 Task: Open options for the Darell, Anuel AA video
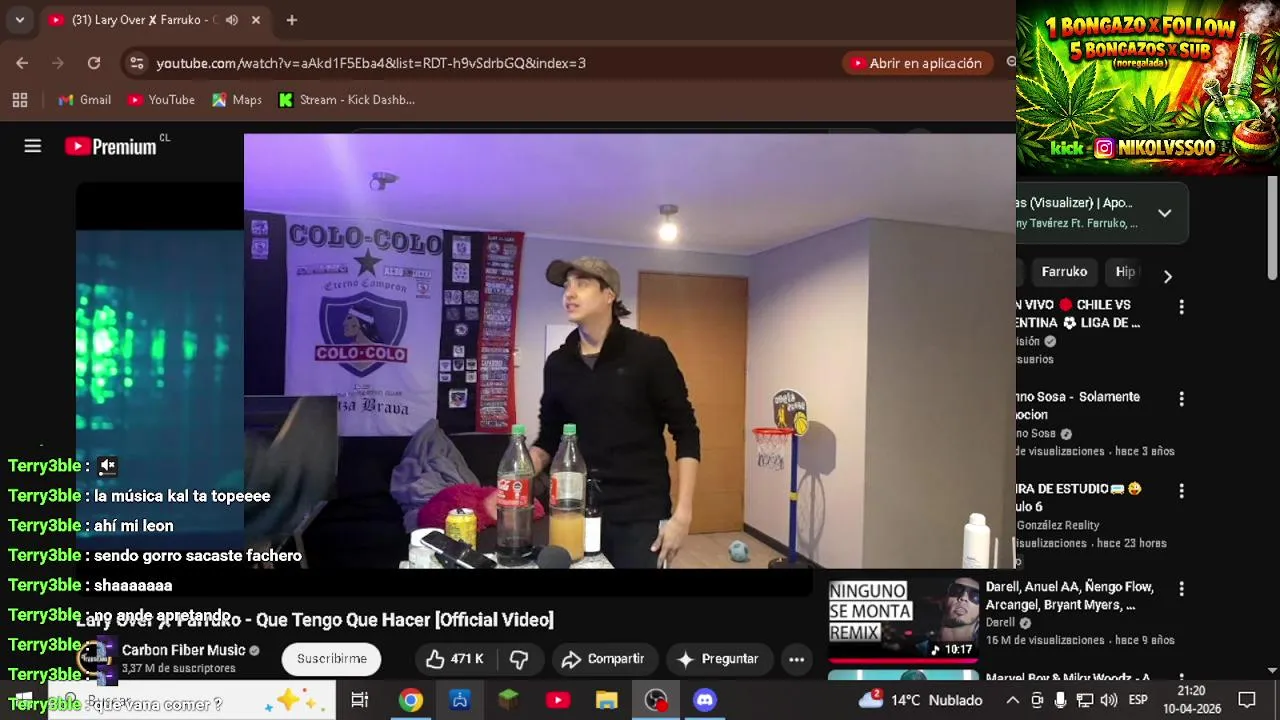click(1181, 589)
